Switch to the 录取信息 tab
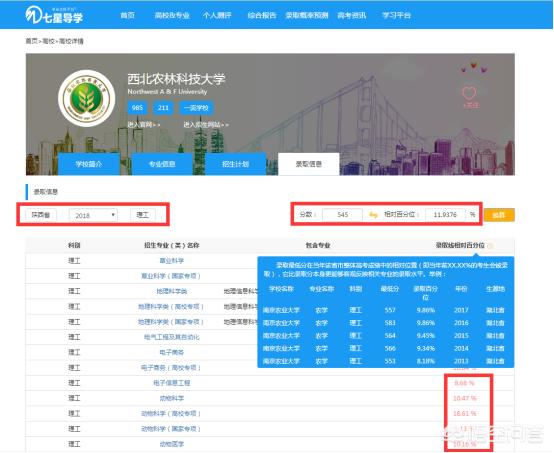The width and height of the screenshot is (554, 453). 309,164
